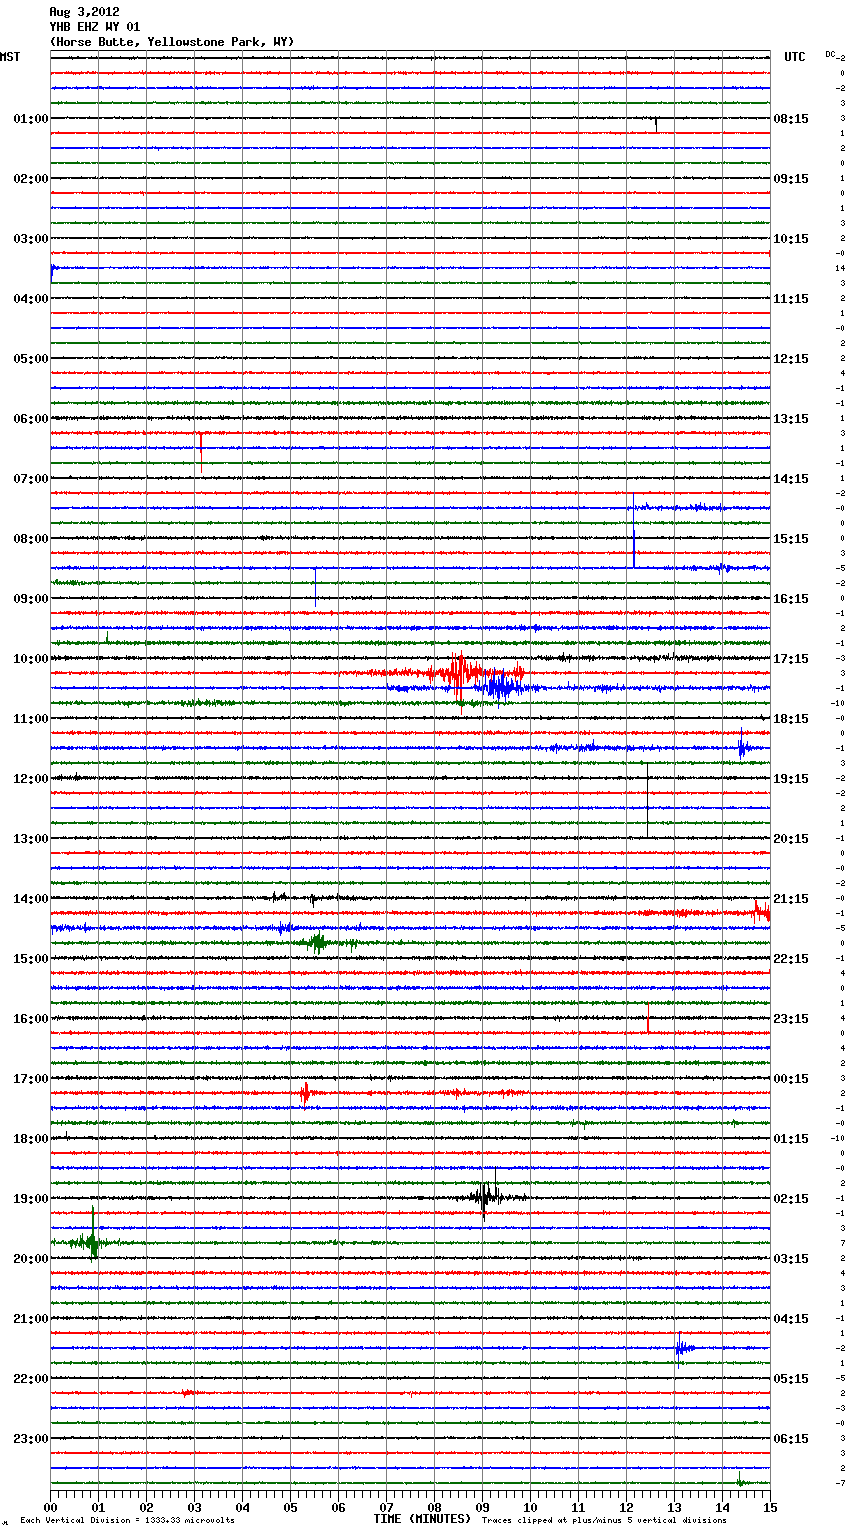Click minute axis tick label '03'
Image resolution: width=850 pixels, height=1534 pixels.
point(194,1507)
